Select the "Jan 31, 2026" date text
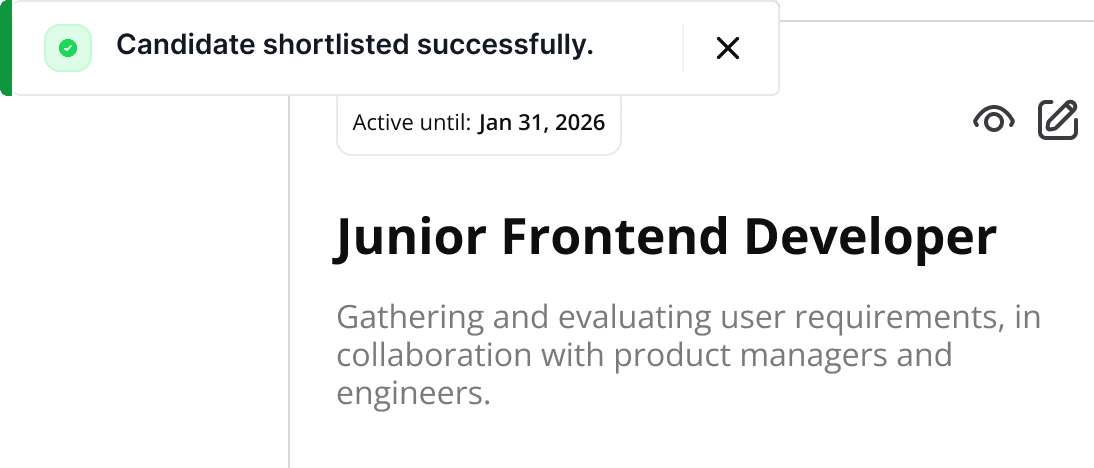1094x468 pixels. [541, 123]
